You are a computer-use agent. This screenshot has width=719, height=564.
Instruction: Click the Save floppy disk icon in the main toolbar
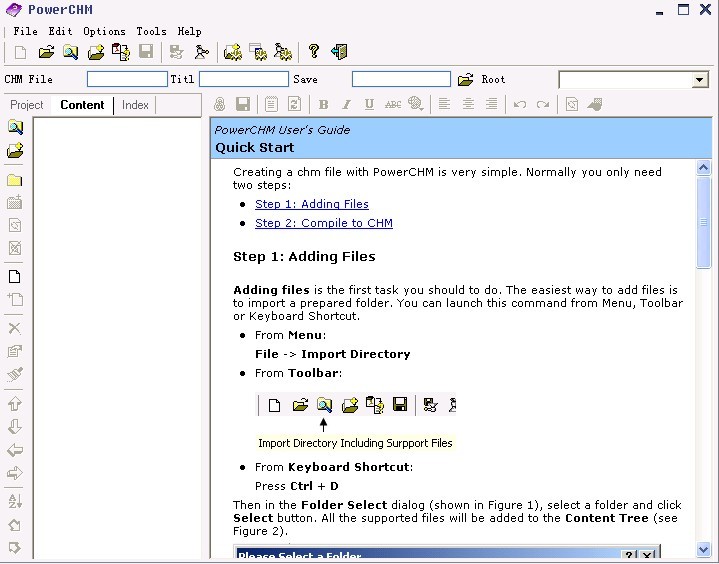146,52
